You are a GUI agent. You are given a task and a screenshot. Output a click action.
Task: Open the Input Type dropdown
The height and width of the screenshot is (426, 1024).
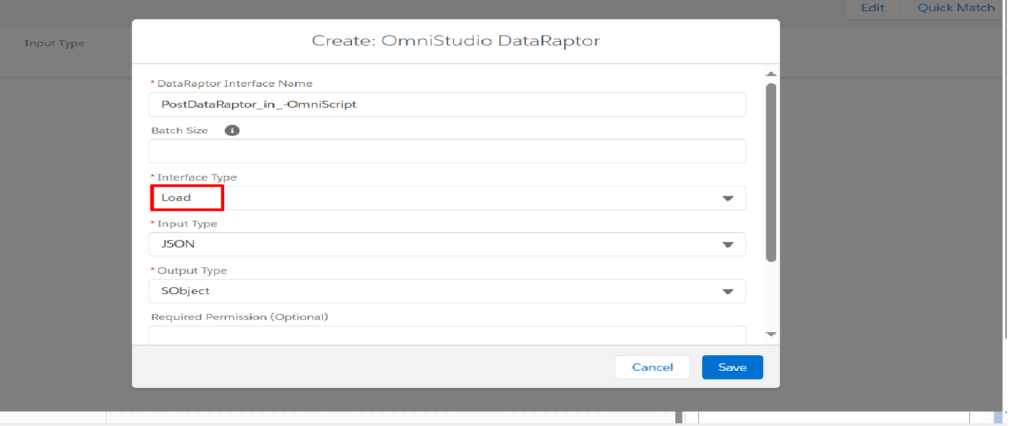[447, 244]
